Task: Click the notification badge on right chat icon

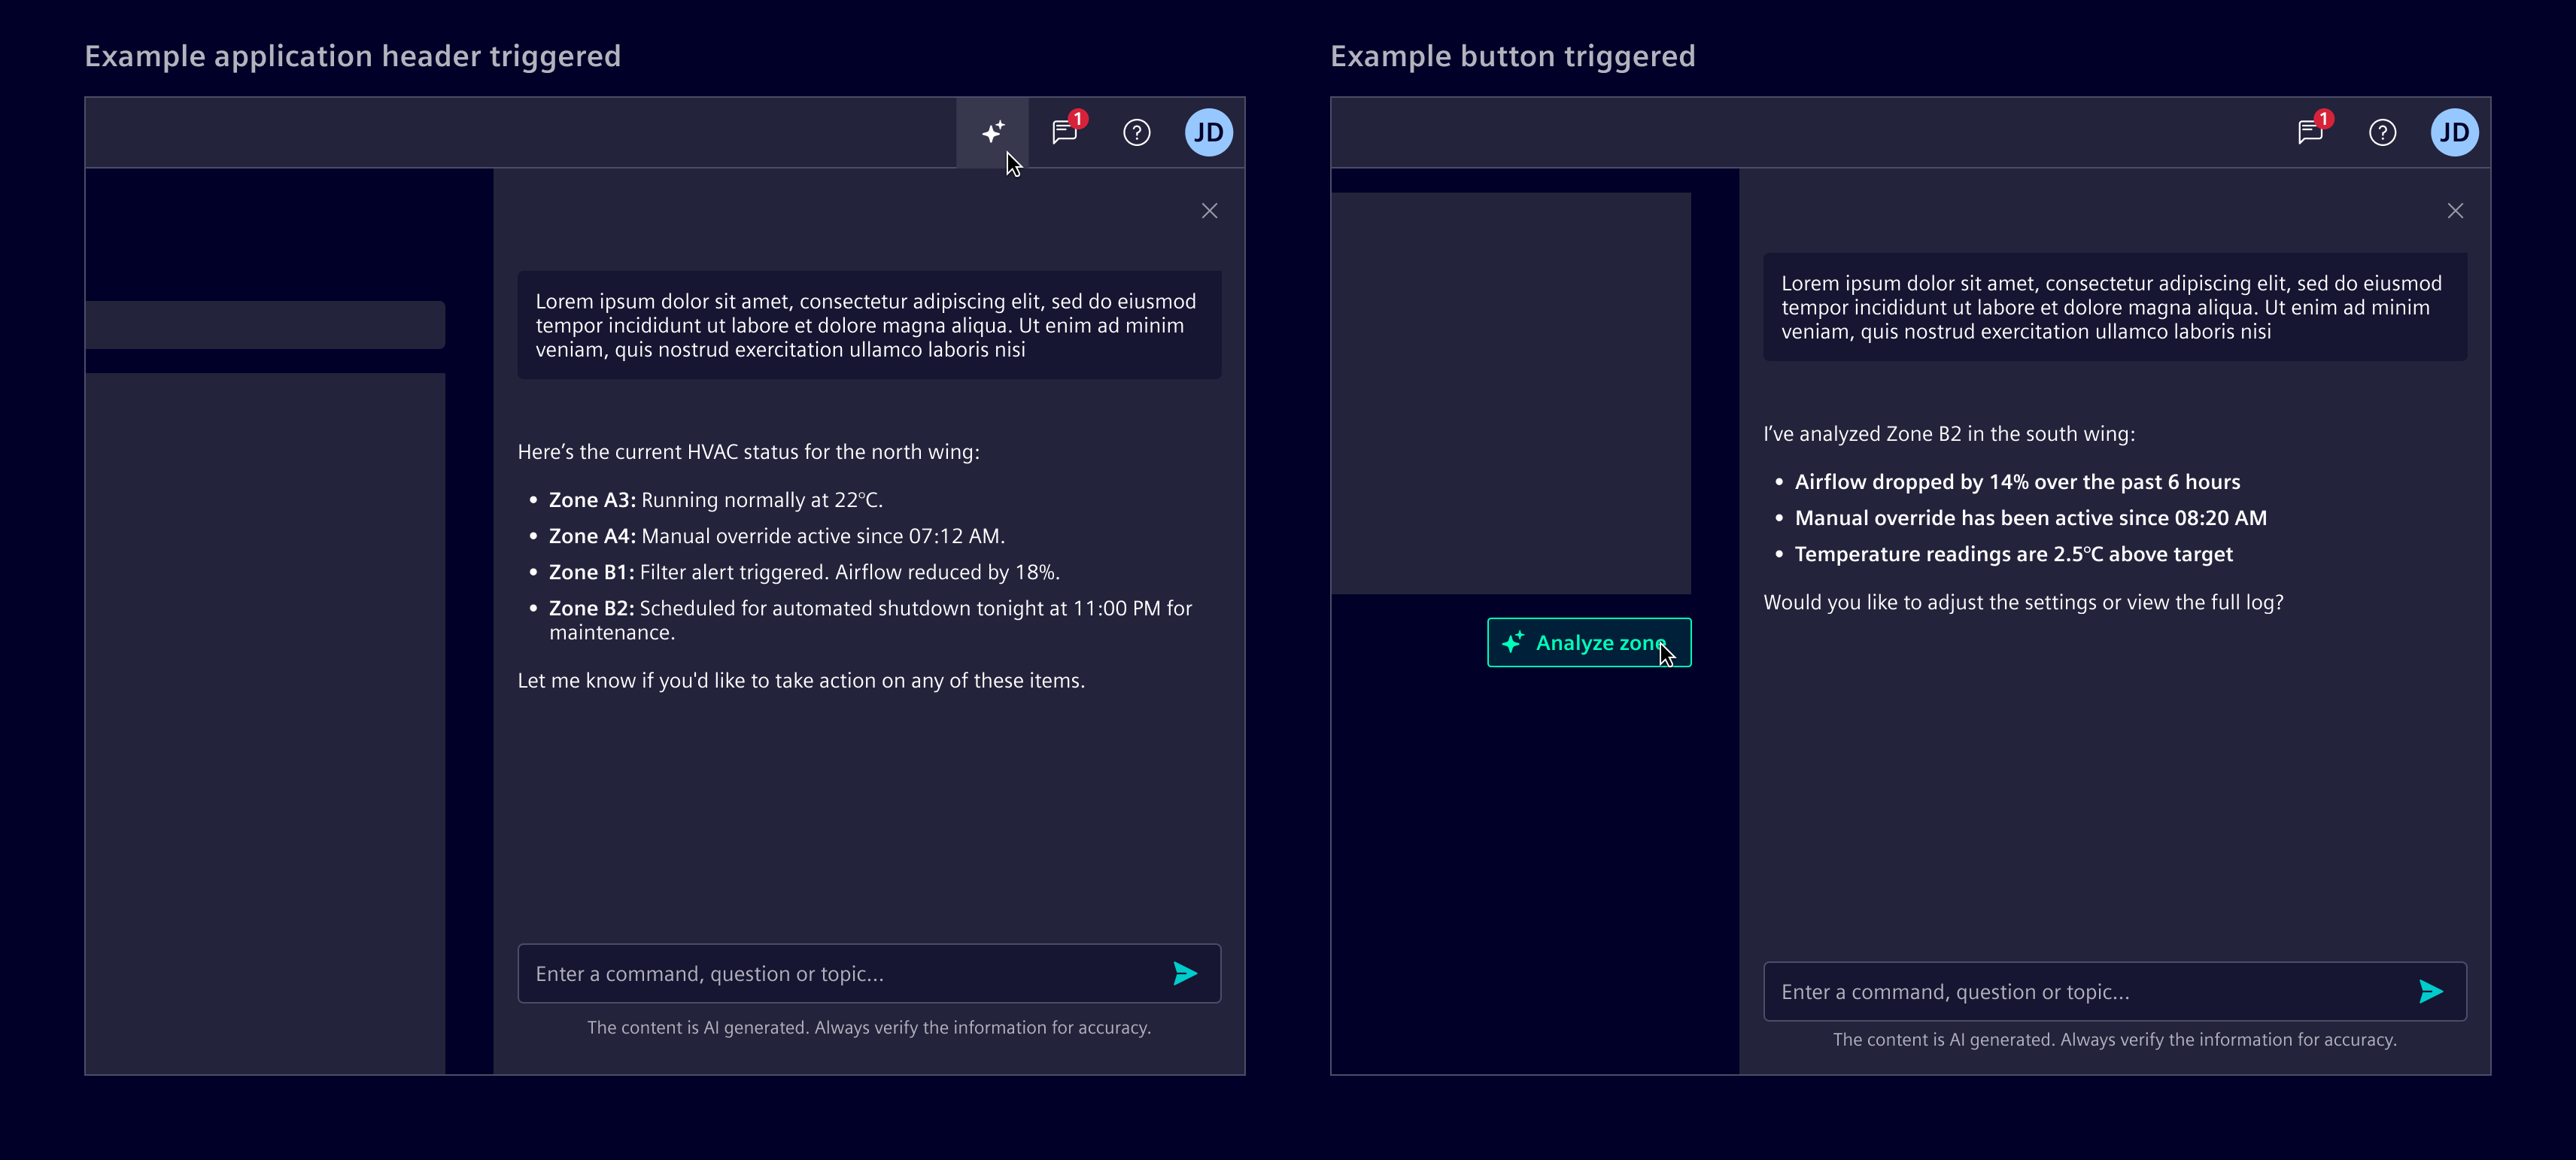Action: click(2324, 118)
